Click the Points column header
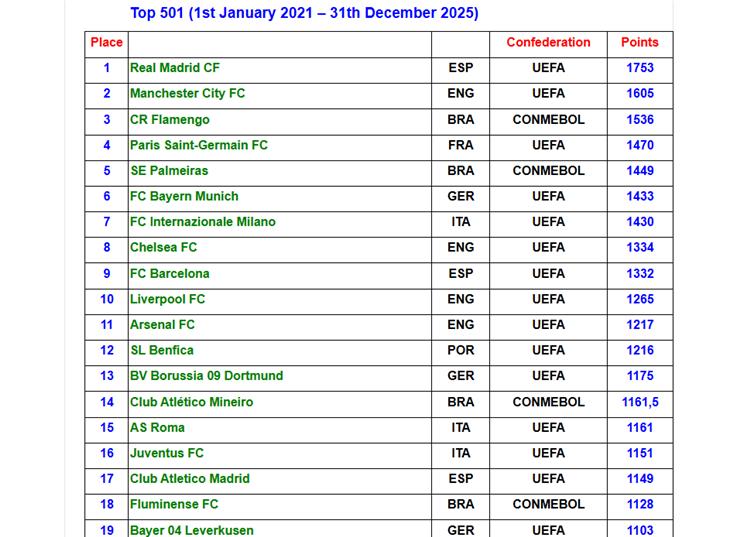This screenshot has width=750, height=537. point(640,43)
